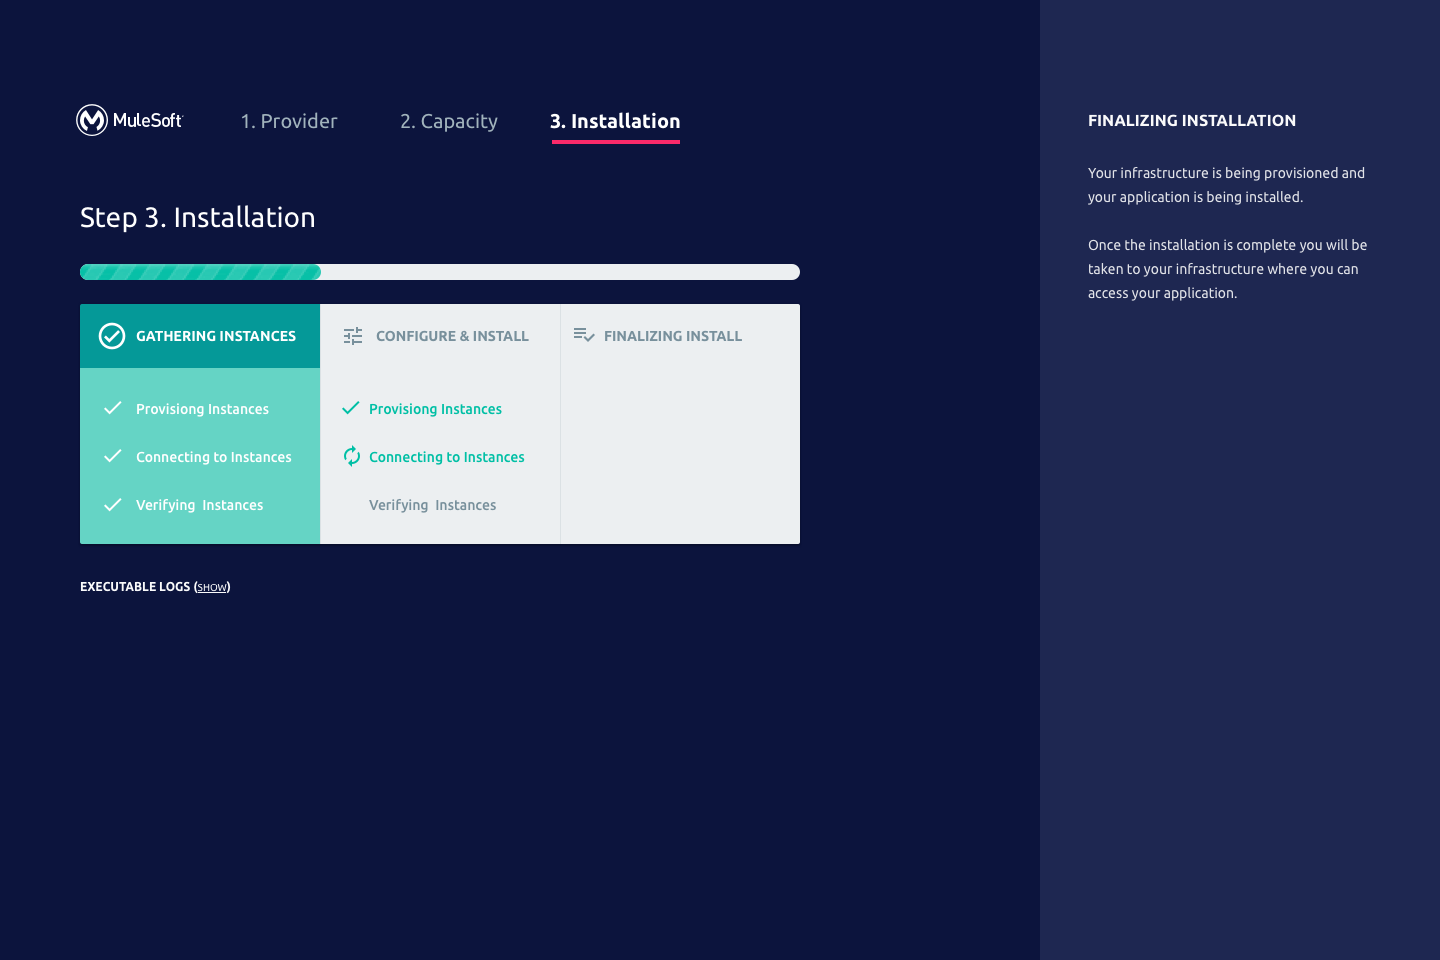This screenshot has width=1440, height=960.
Task: Click the installation progress bar
Action: click(x=440, y=272)
